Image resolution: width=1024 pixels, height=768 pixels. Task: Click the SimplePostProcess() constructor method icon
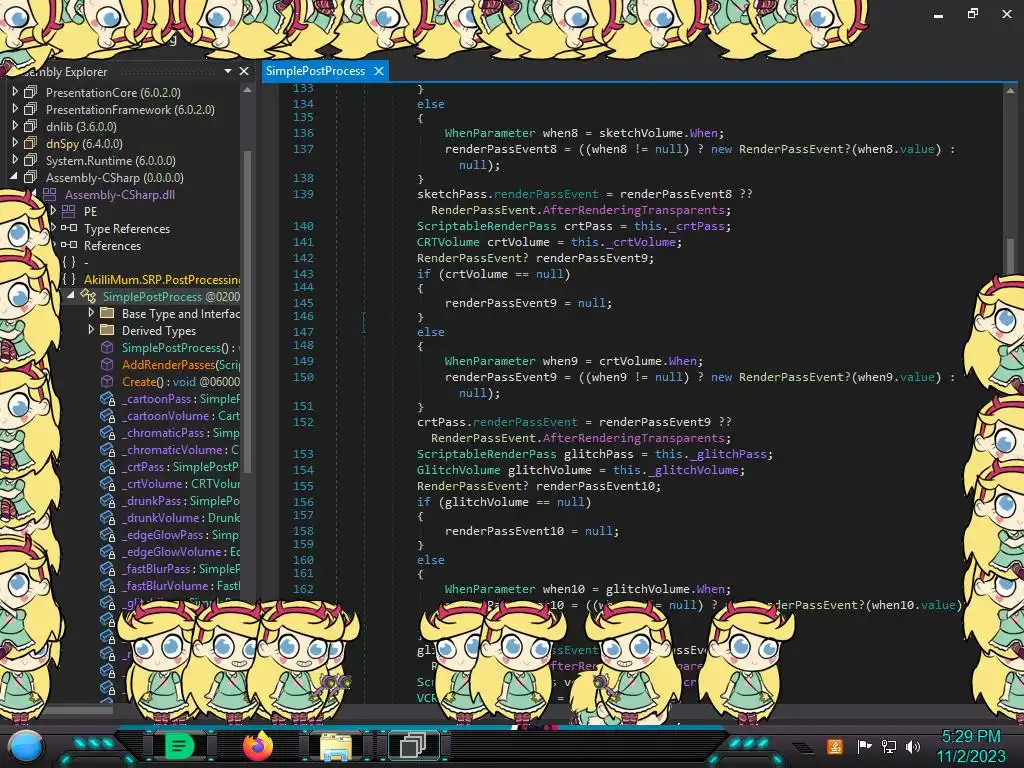[x=107, y=347]
